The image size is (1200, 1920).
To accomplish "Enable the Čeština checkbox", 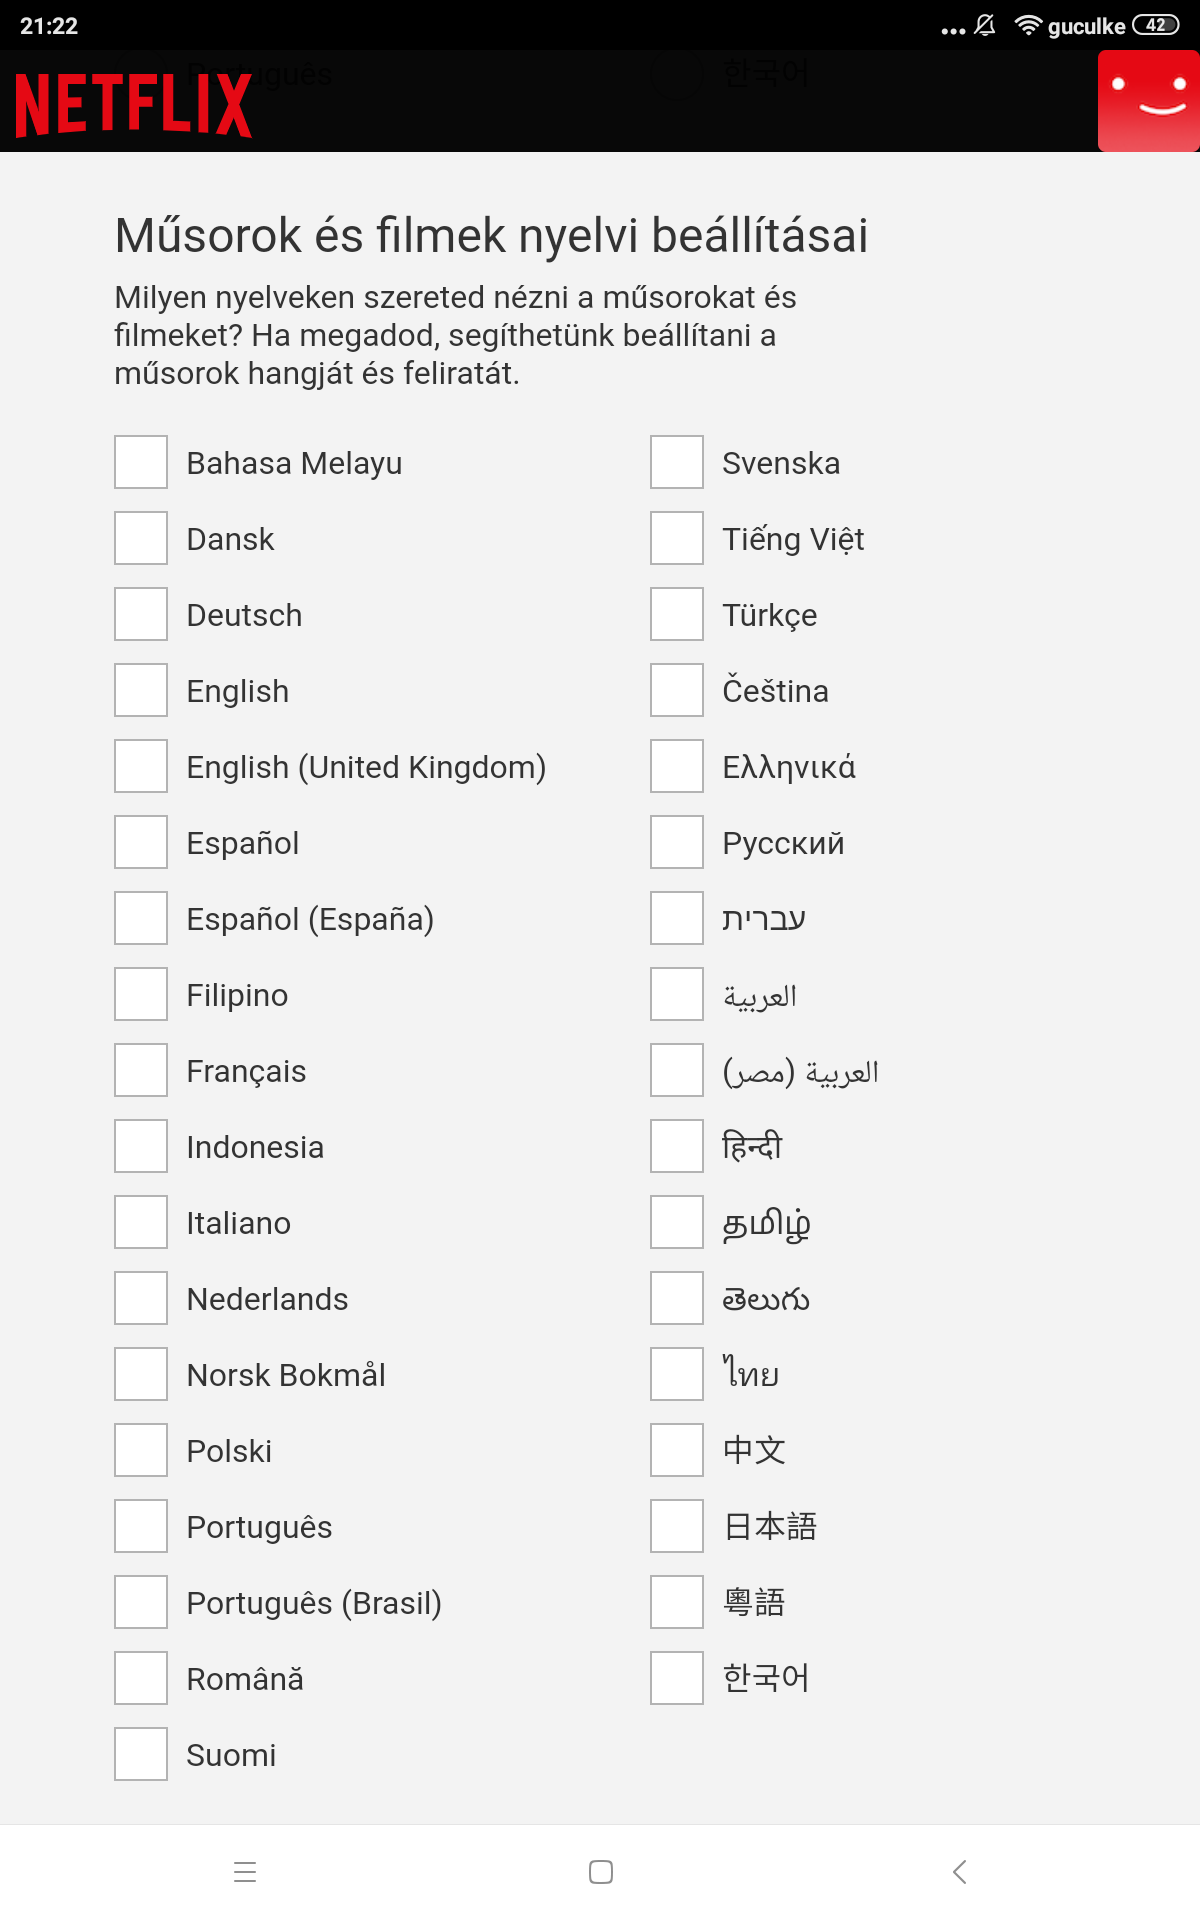I will coord(677,690).
